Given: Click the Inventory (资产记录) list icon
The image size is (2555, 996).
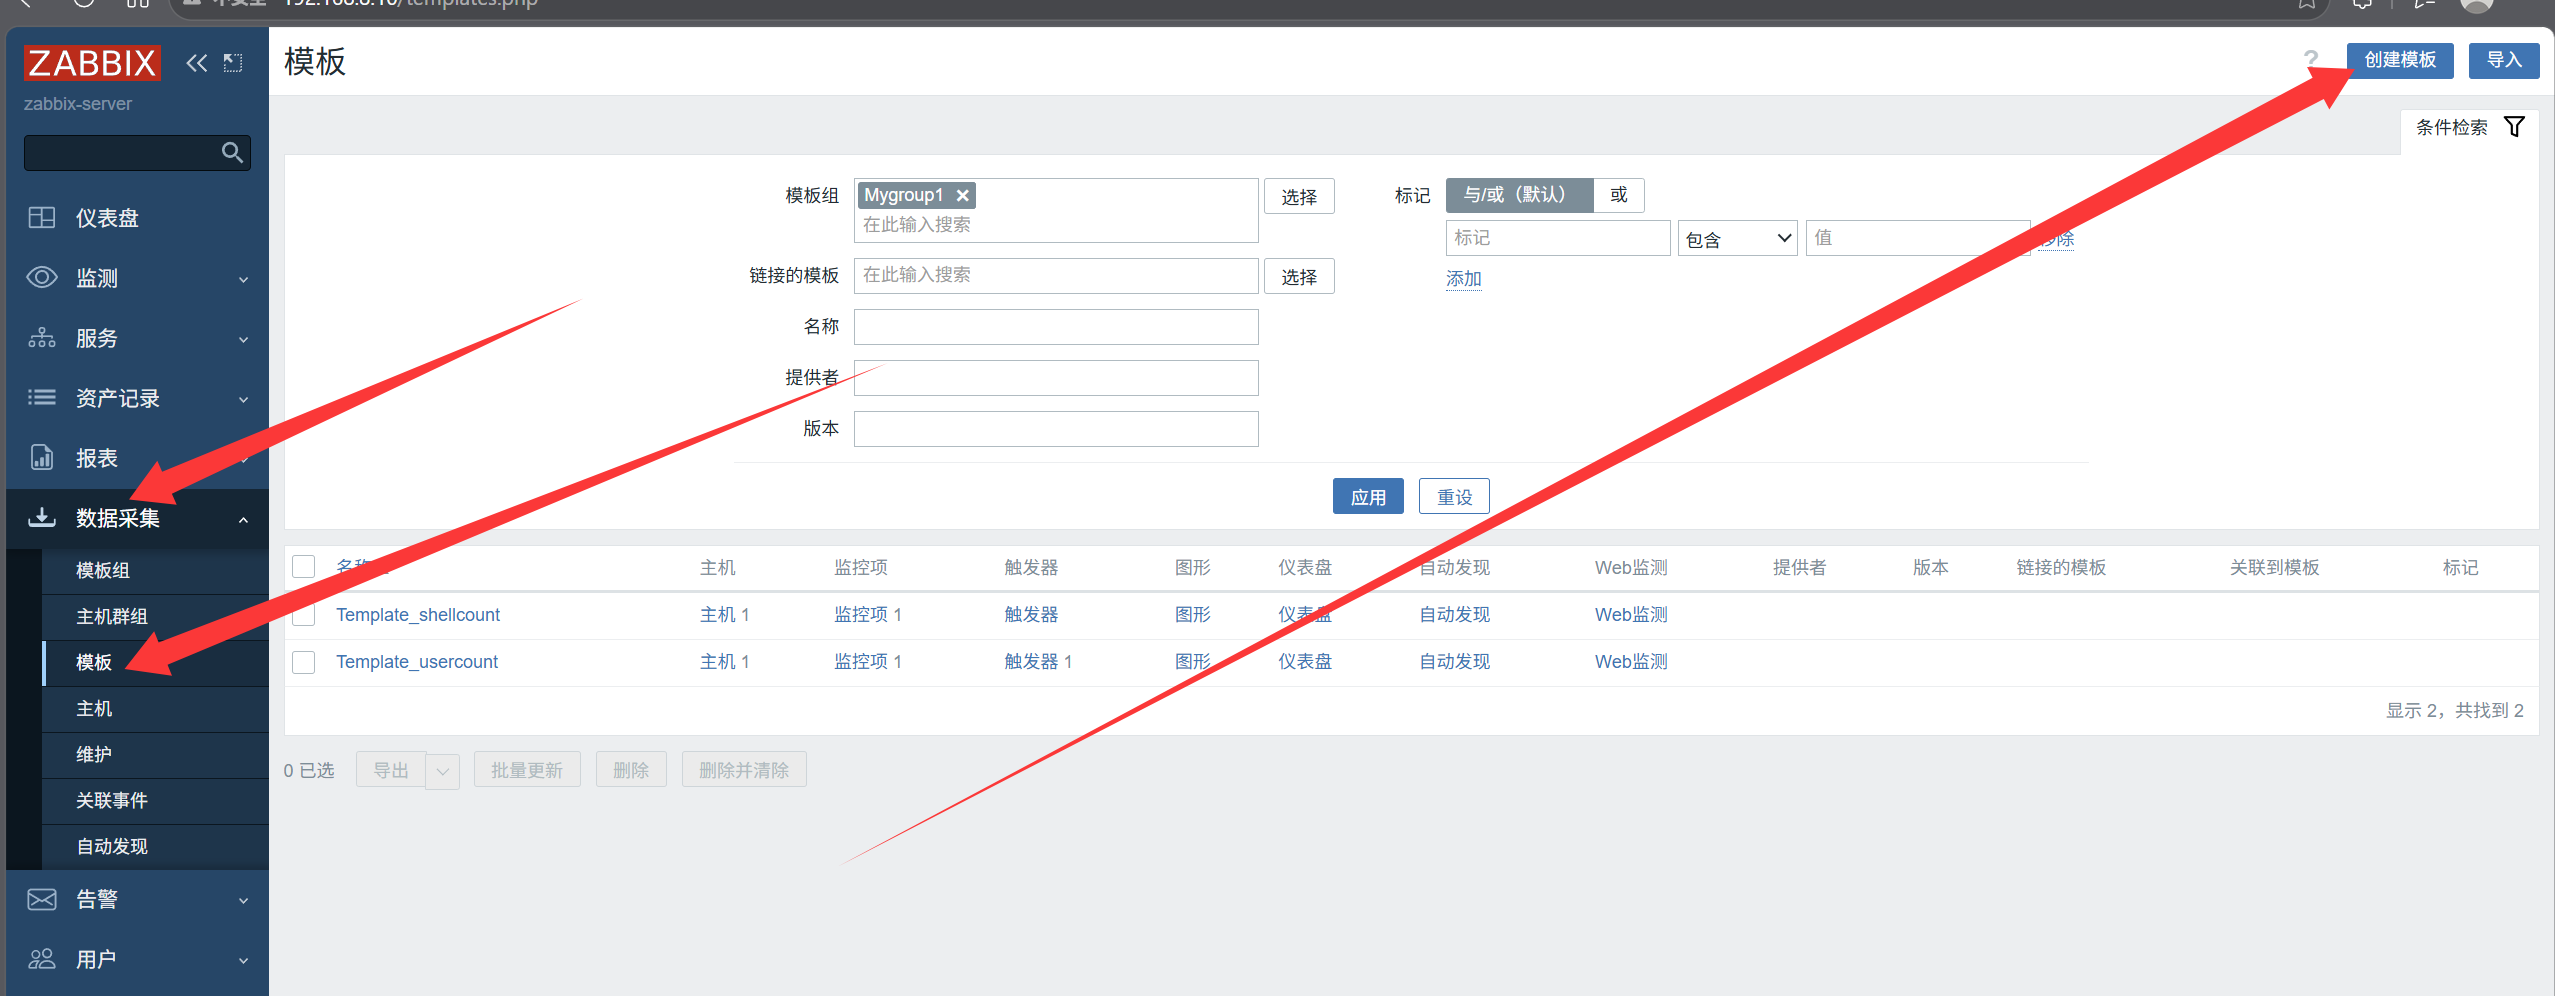Looking at the screenshot, I should point(42,398).
